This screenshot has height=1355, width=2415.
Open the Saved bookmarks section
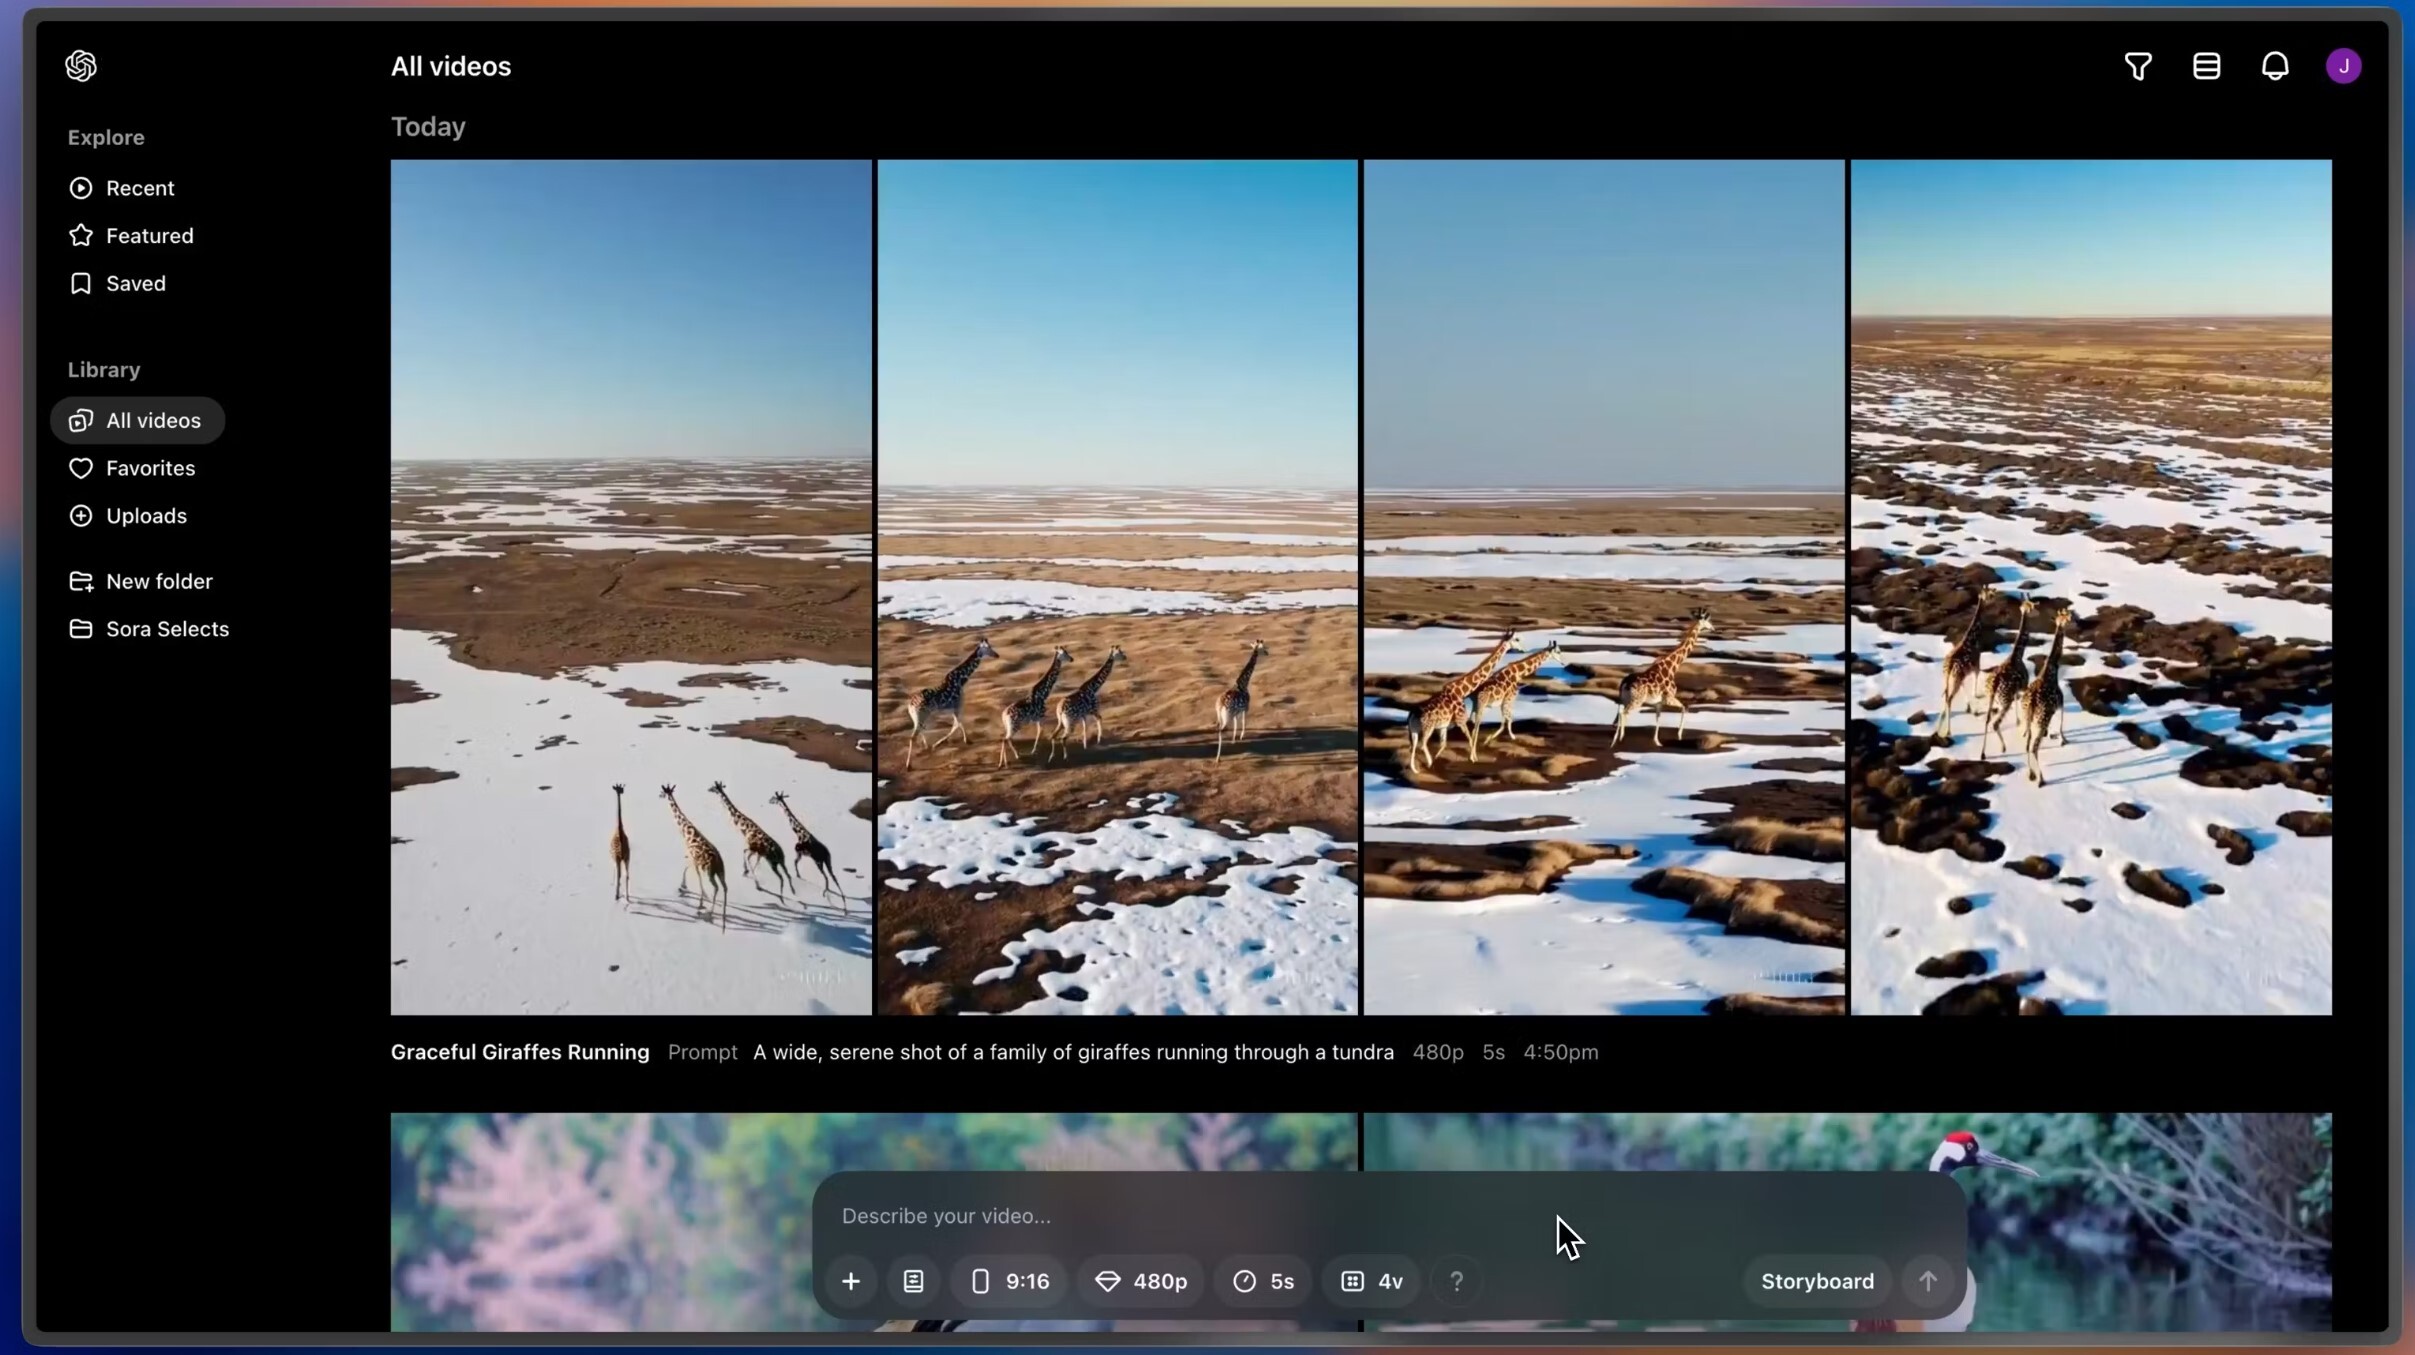136,283
